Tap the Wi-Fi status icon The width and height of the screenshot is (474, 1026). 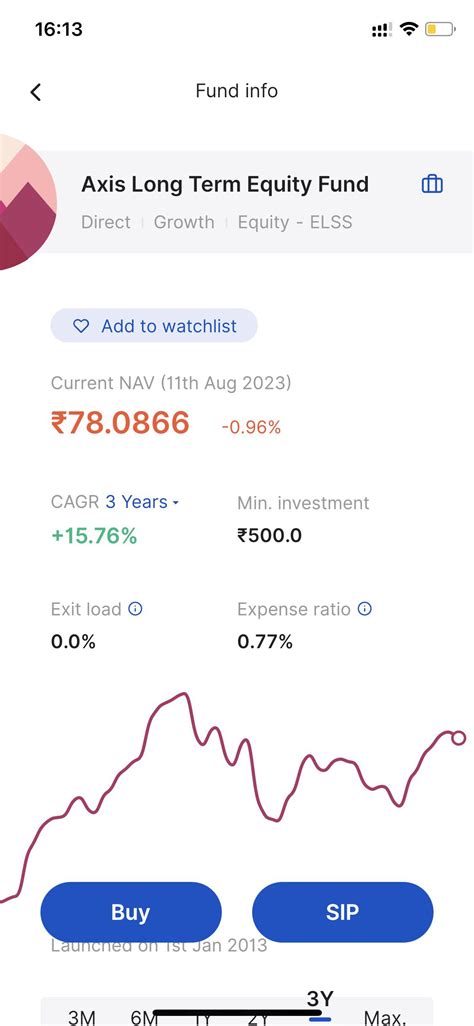pos(409,29)
